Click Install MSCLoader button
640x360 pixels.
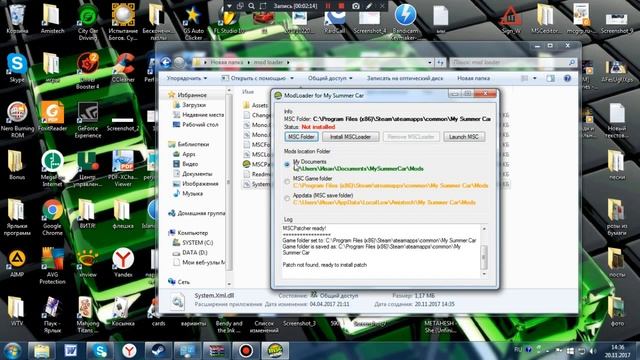(x=350, y=137)
